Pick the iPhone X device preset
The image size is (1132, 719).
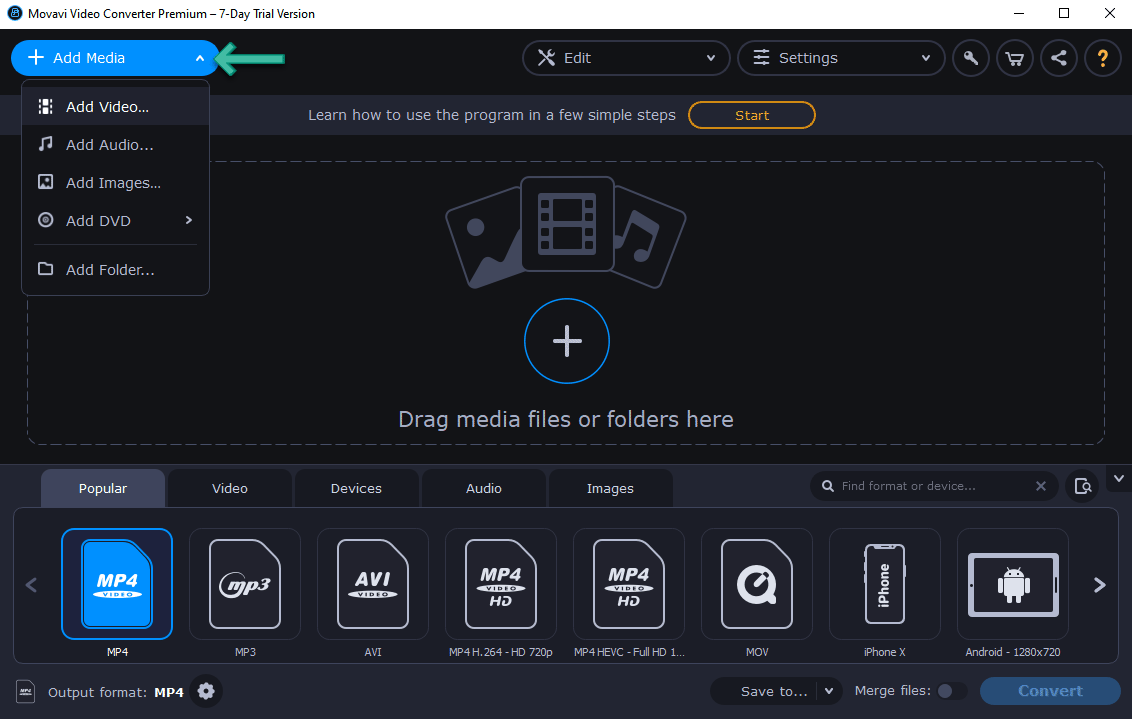[884, 584]
